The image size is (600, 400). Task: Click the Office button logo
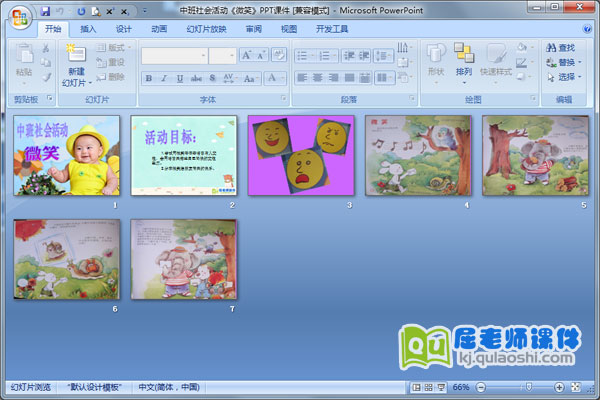[x=20, y=18]
